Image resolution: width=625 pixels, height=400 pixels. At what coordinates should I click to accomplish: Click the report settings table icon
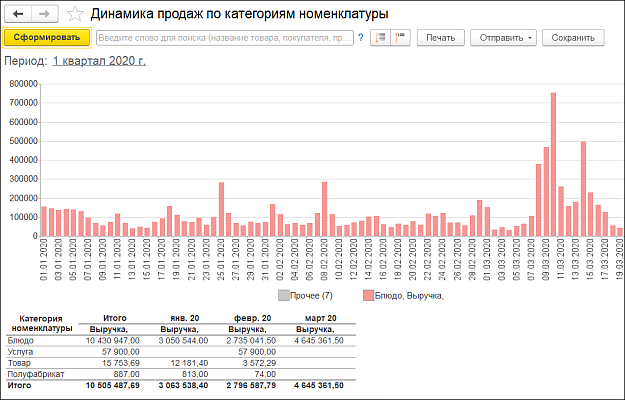click(x=381, y=38)
